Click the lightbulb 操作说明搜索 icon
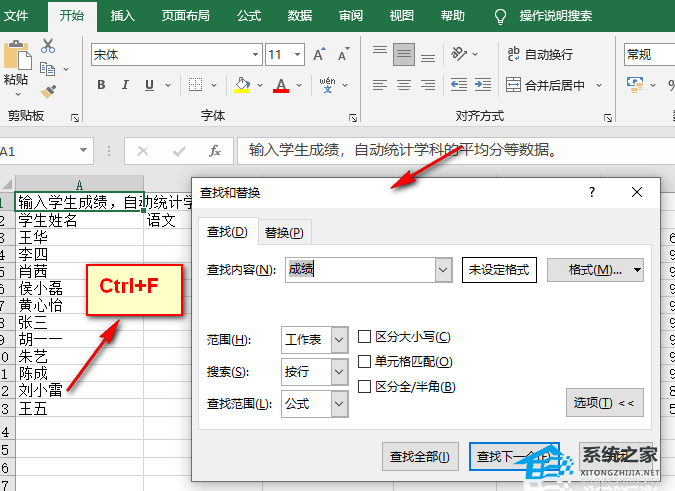Image resolution: width=675 pixels, height=491 pixels. [x=500, y=16]
